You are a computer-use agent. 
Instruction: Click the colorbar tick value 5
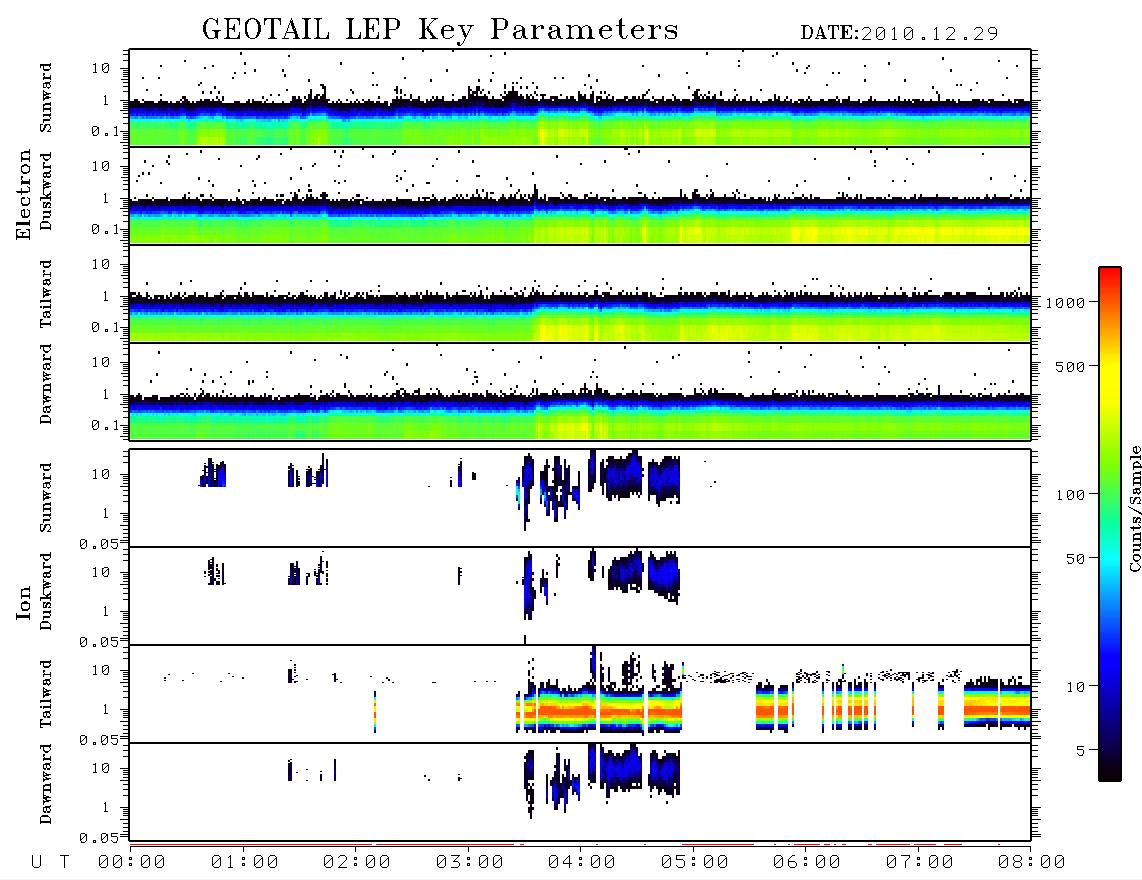tap(1080, 751)
